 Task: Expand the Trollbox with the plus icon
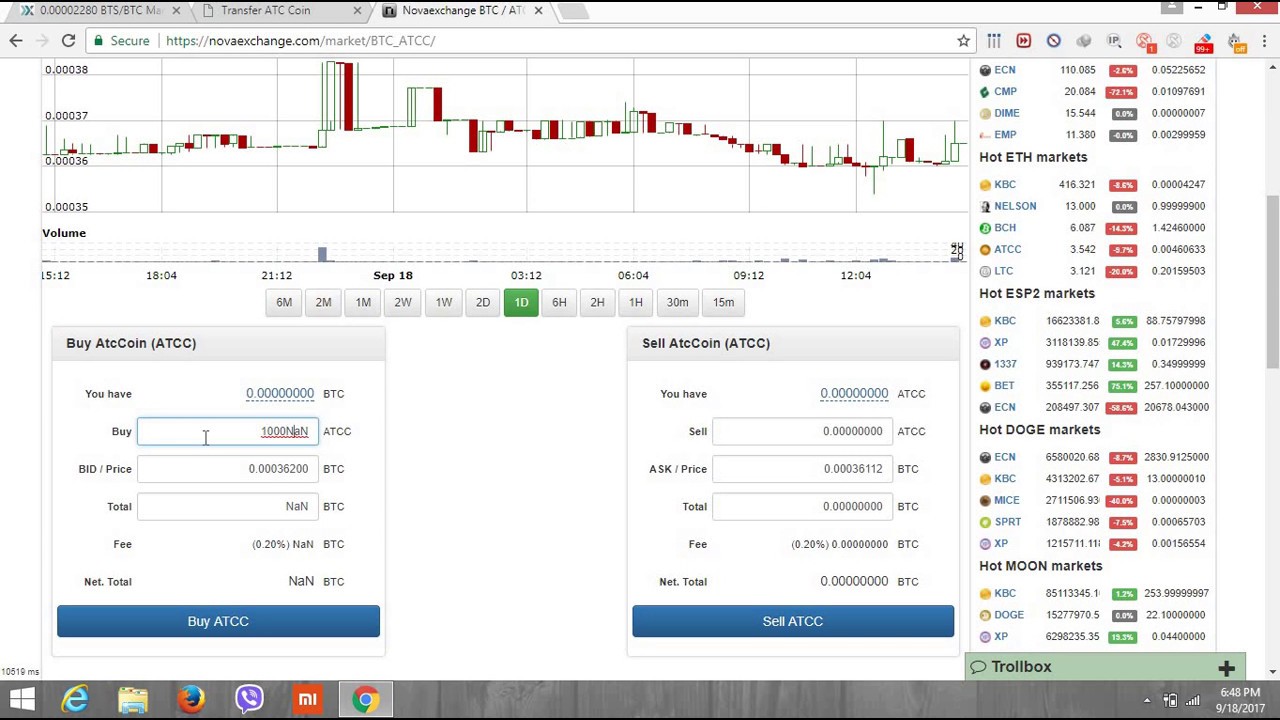click(x=1226, y=667)
